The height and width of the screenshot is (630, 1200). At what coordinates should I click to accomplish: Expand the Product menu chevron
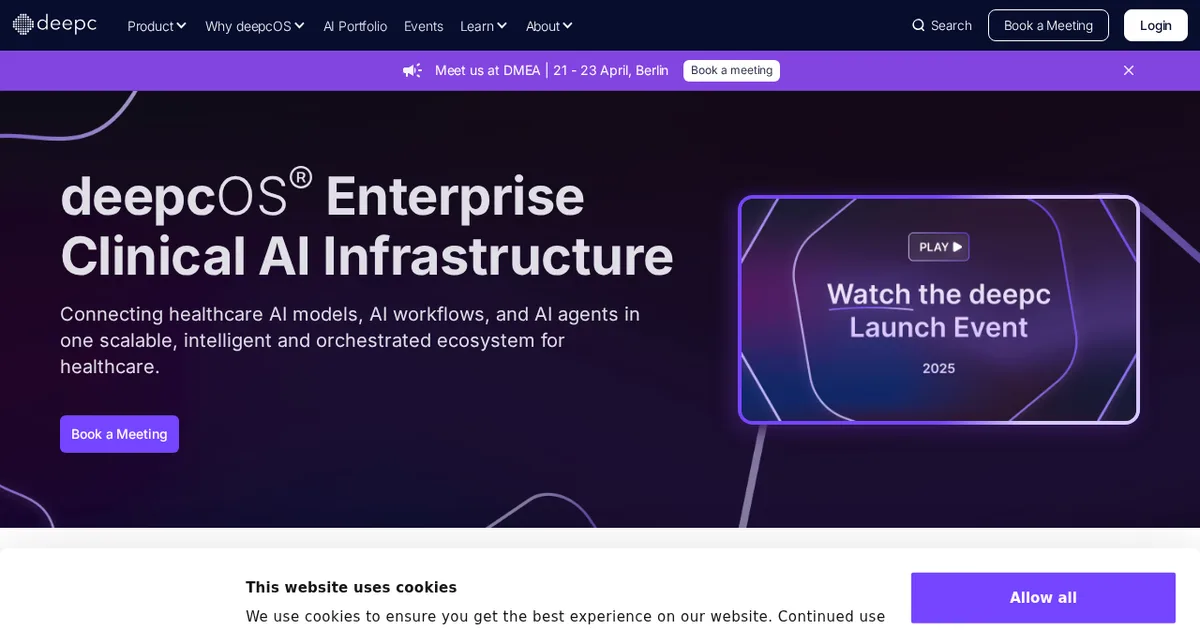pyautogui.click(x=181, y=25)
